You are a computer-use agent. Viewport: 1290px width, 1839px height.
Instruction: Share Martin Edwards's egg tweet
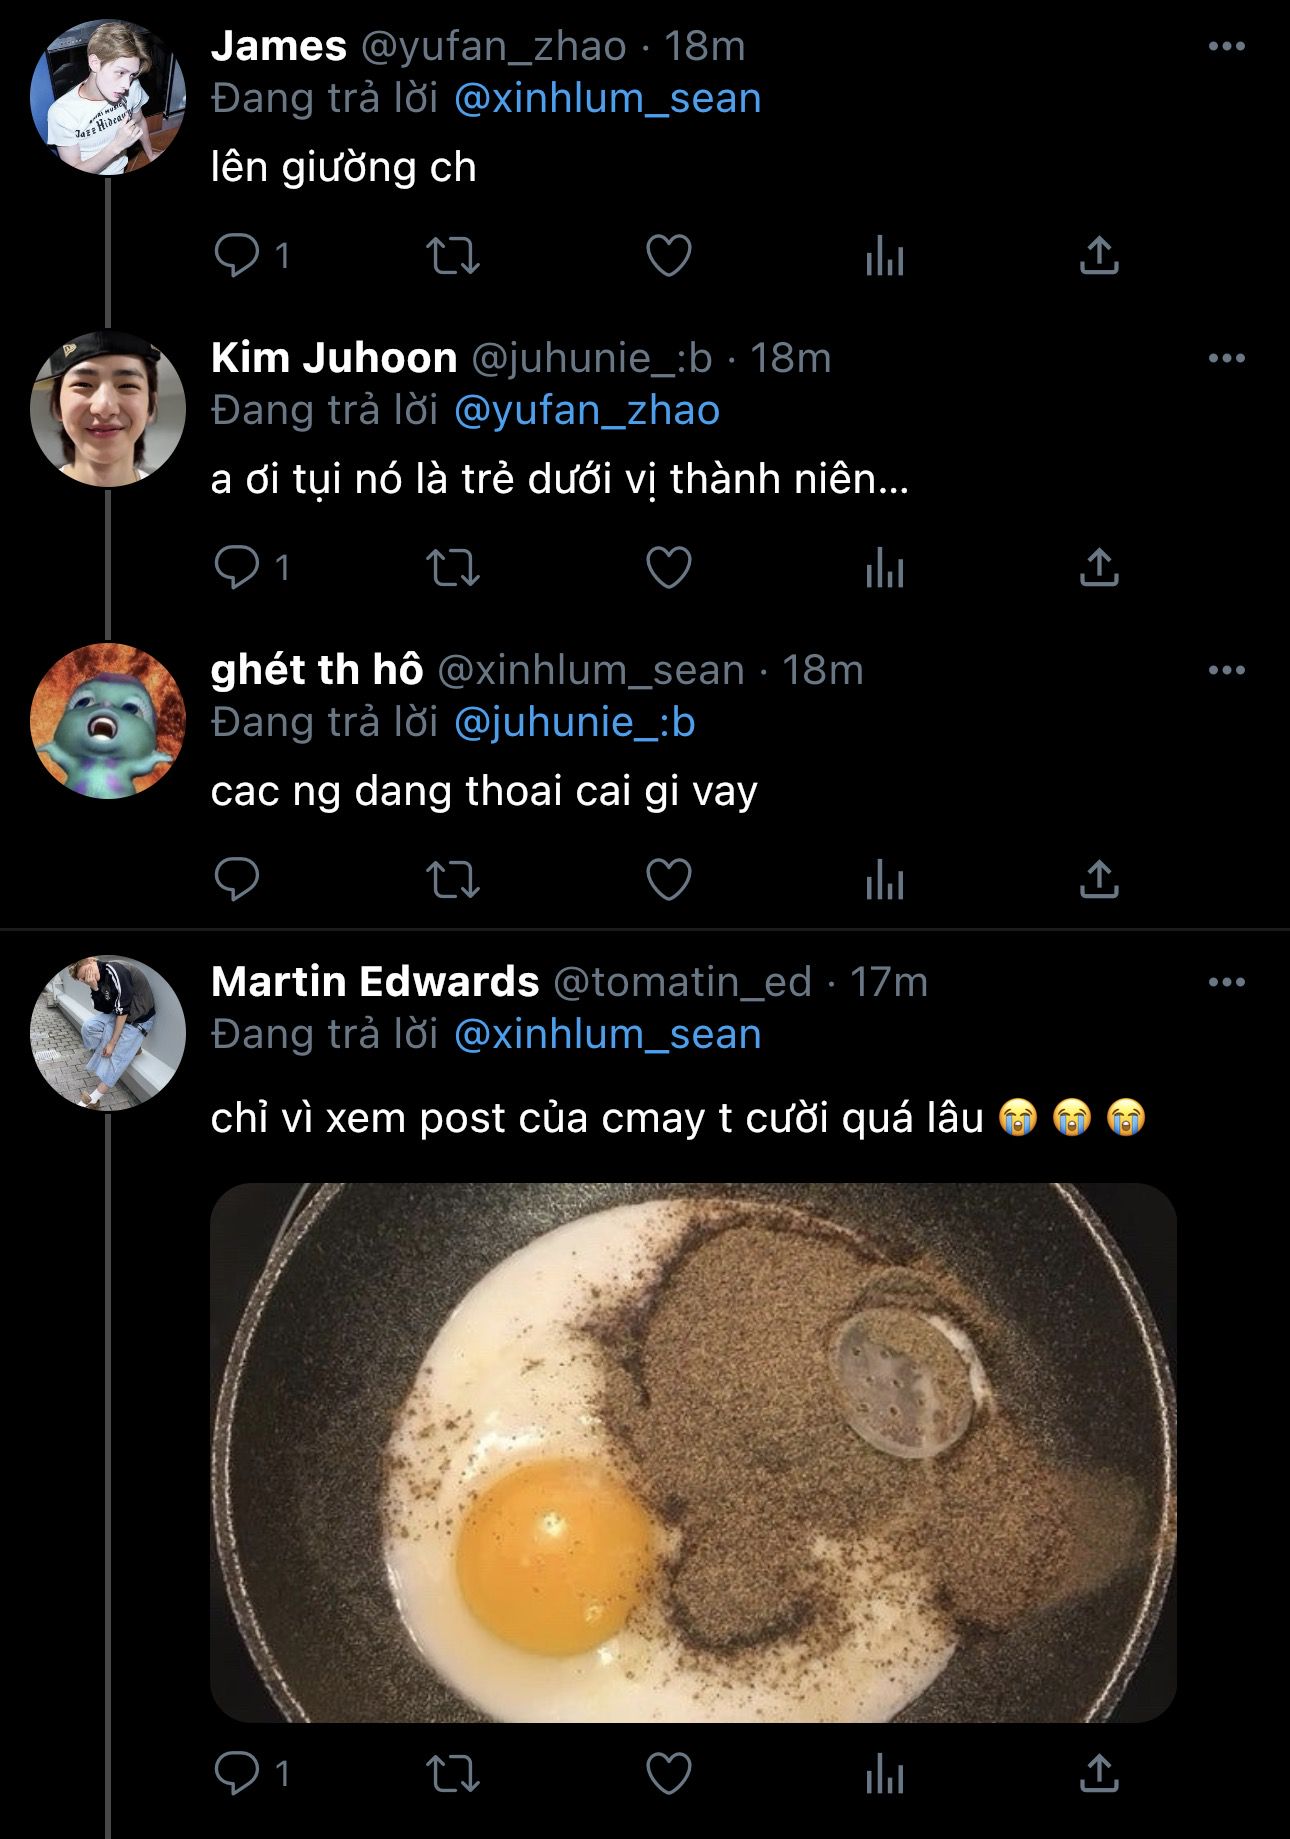1099,1773
